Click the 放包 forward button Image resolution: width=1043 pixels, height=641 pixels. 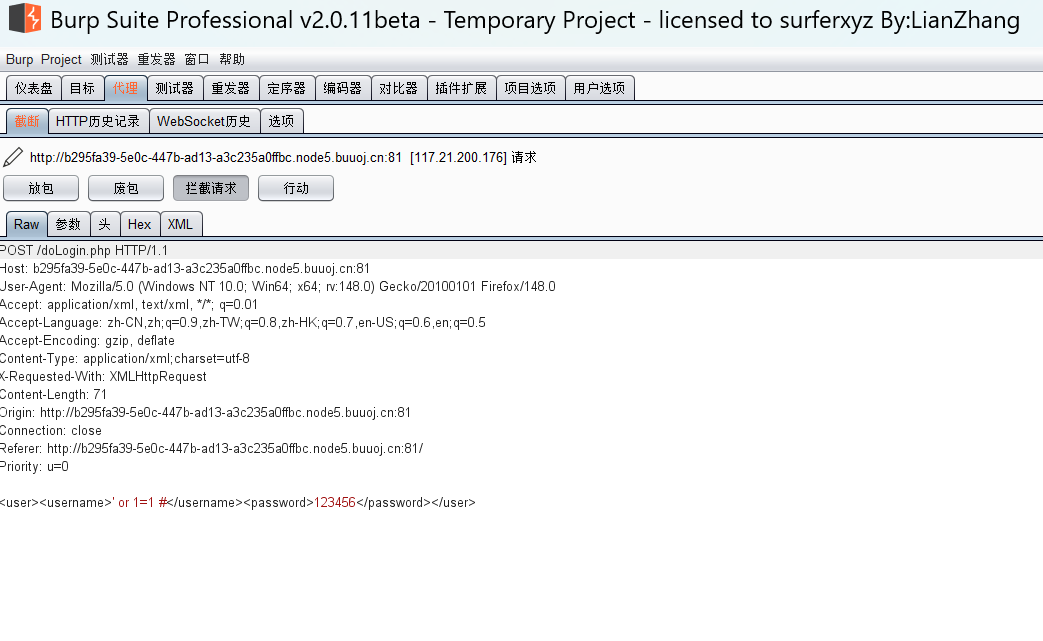coord(41,188)
